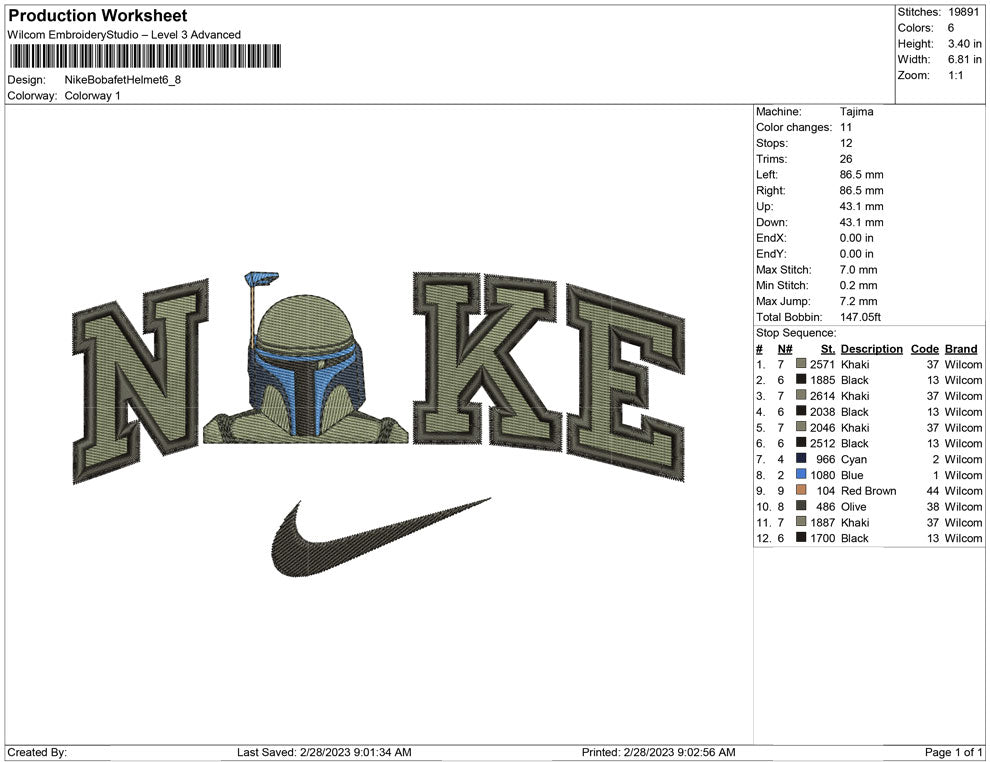Click the Stops value "12"
This screenshot has width=990, height=762.
tap(846, 143)
